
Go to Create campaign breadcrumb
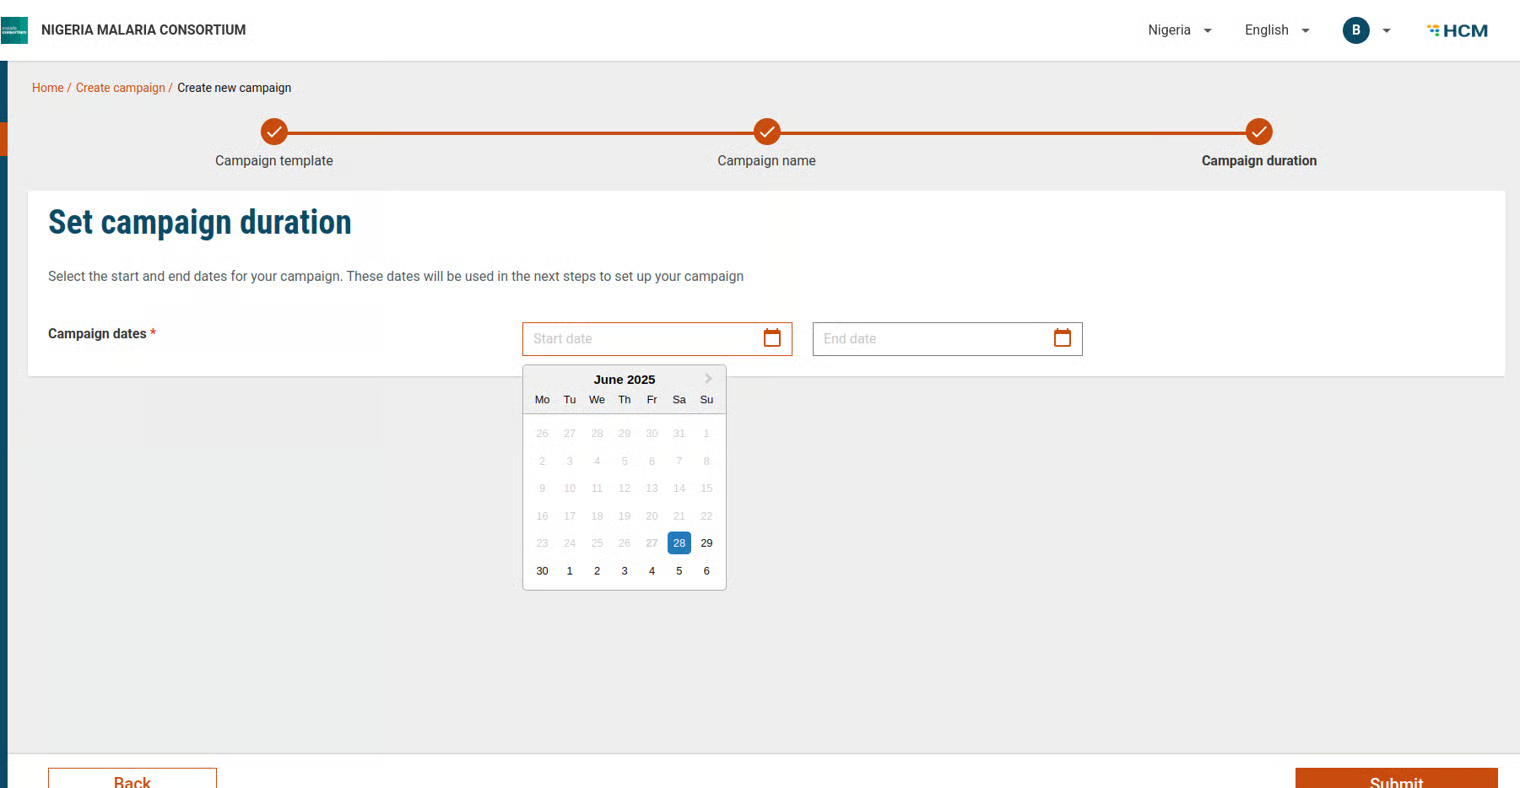[120, 88]
